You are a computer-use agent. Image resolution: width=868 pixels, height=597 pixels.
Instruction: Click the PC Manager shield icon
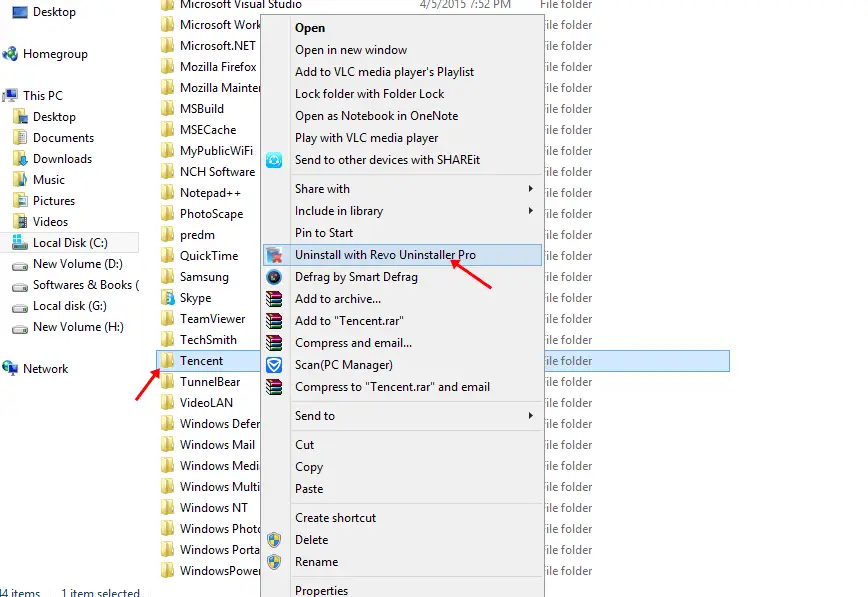pos(274,365)
